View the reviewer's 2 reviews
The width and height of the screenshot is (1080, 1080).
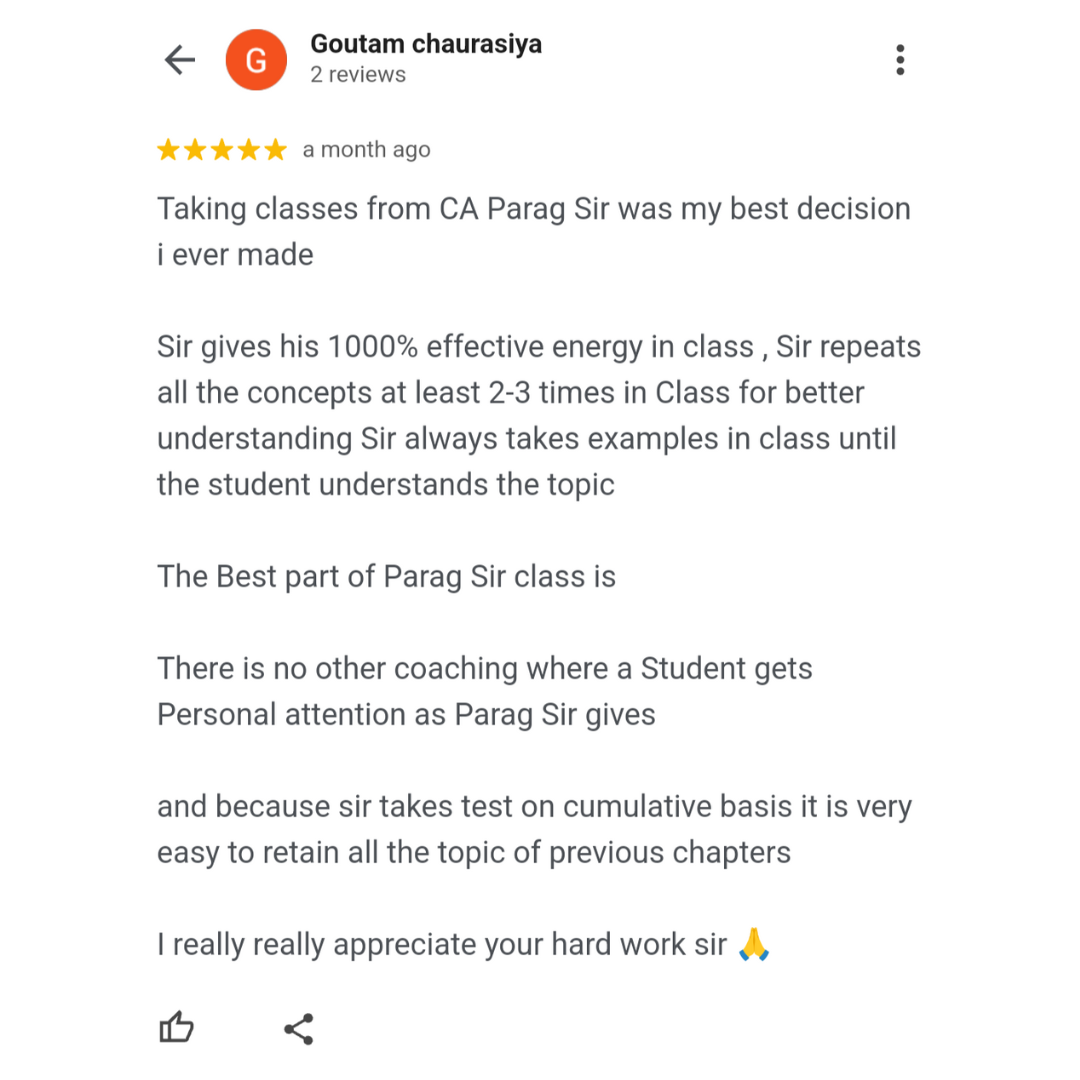tap(358, 74)
